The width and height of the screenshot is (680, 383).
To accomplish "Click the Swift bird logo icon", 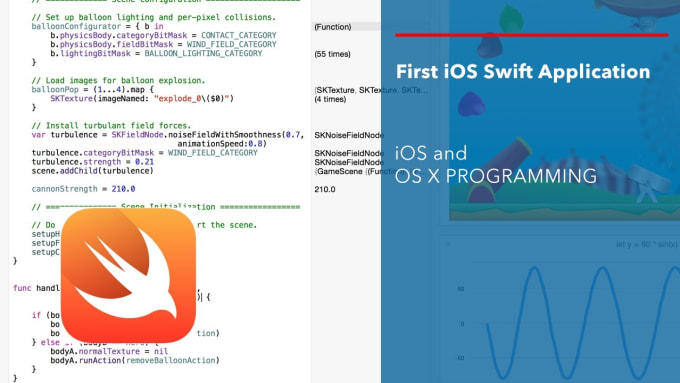I will [128, 275].
